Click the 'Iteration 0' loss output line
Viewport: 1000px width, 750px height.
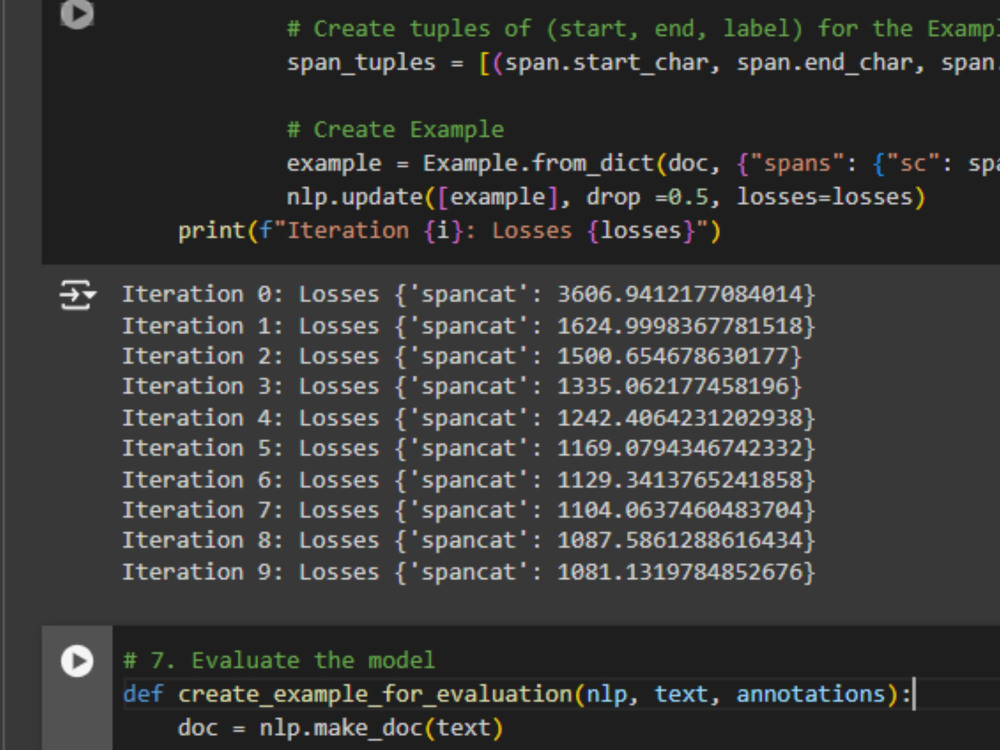coord(469,295)
